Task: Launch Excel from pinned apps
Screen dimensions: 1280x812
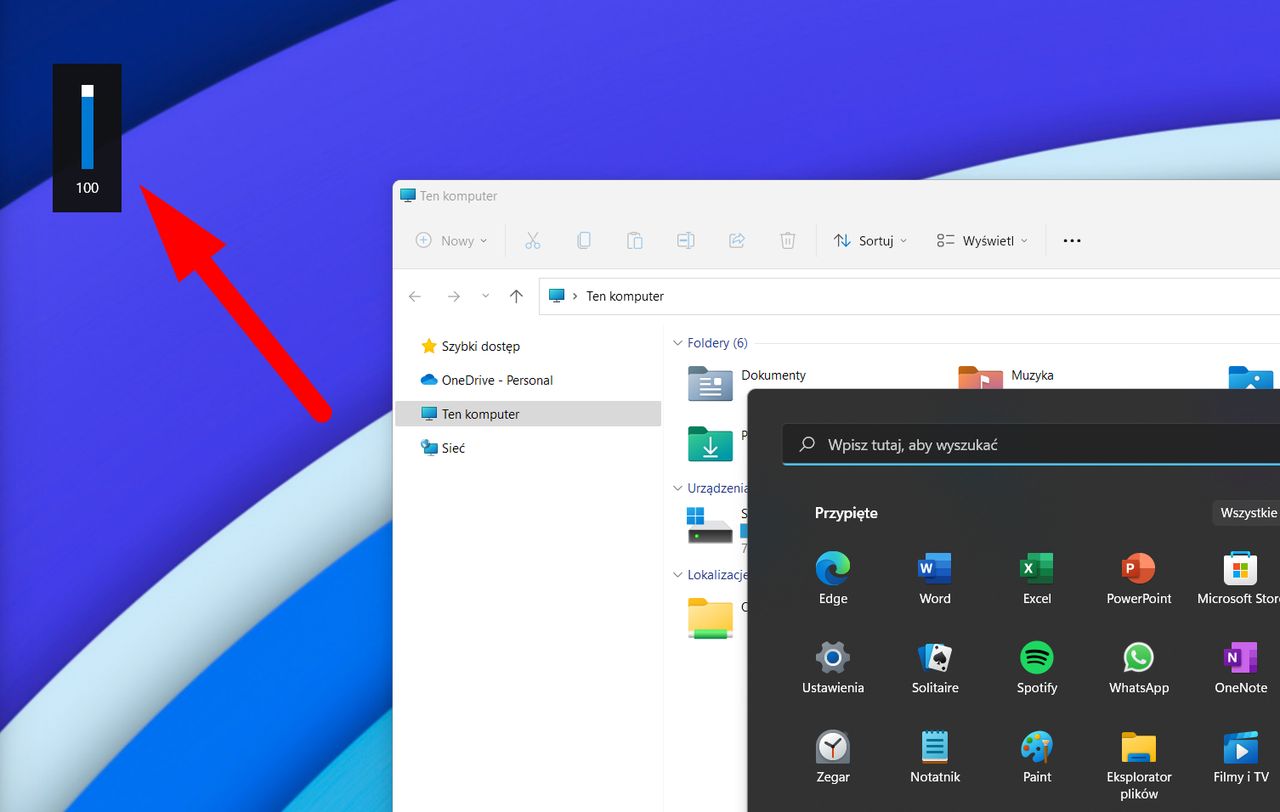Action: 1037,579
